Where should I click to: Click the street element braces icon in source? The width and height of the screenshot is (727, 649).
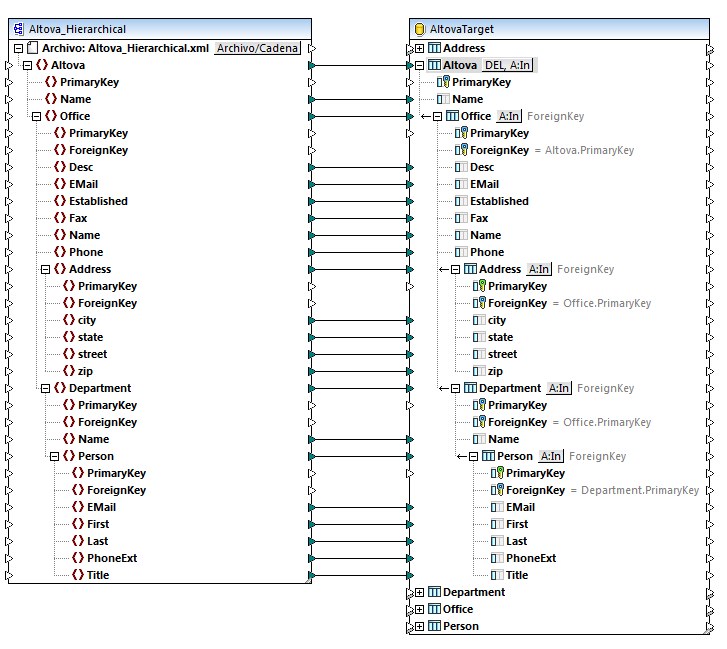69,354
